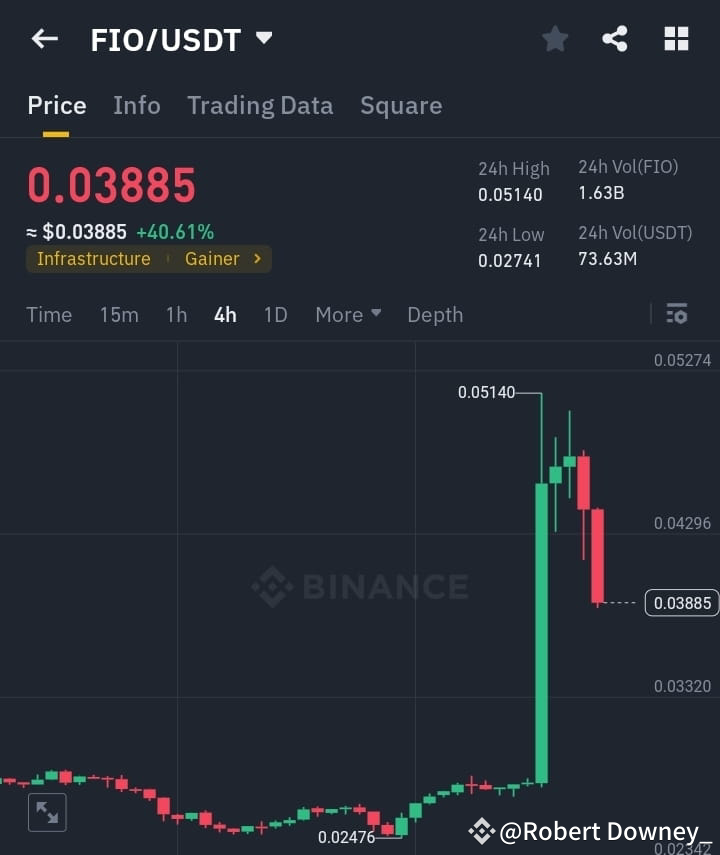Open the Square tab
Screen dimensions: 720x855
[x=401, y=105]
